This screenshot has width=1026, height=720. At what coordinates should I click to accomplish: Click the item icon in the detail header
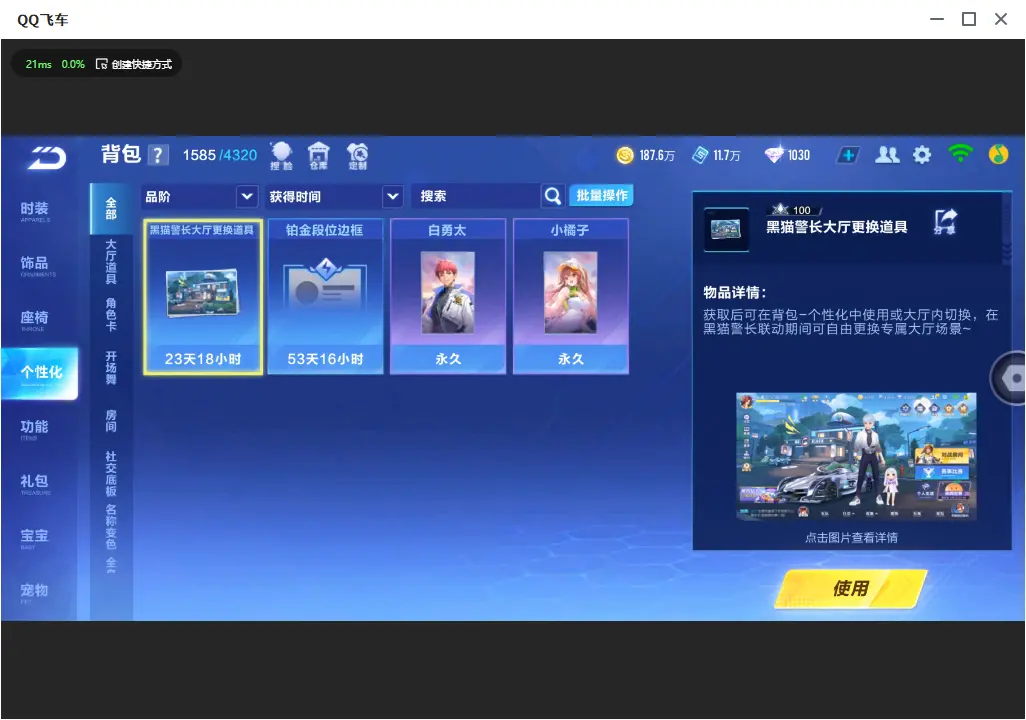[x=726, y=229]
